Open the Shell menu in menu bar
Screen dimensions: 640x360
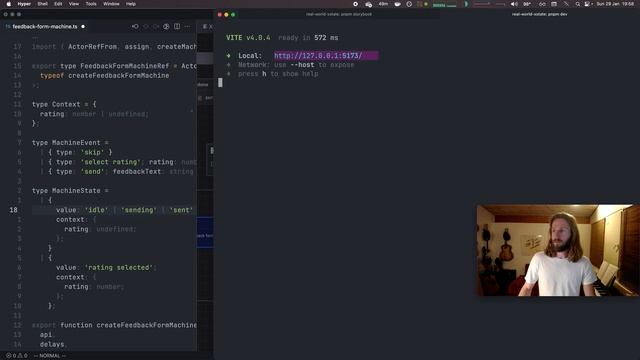point(42,4)
